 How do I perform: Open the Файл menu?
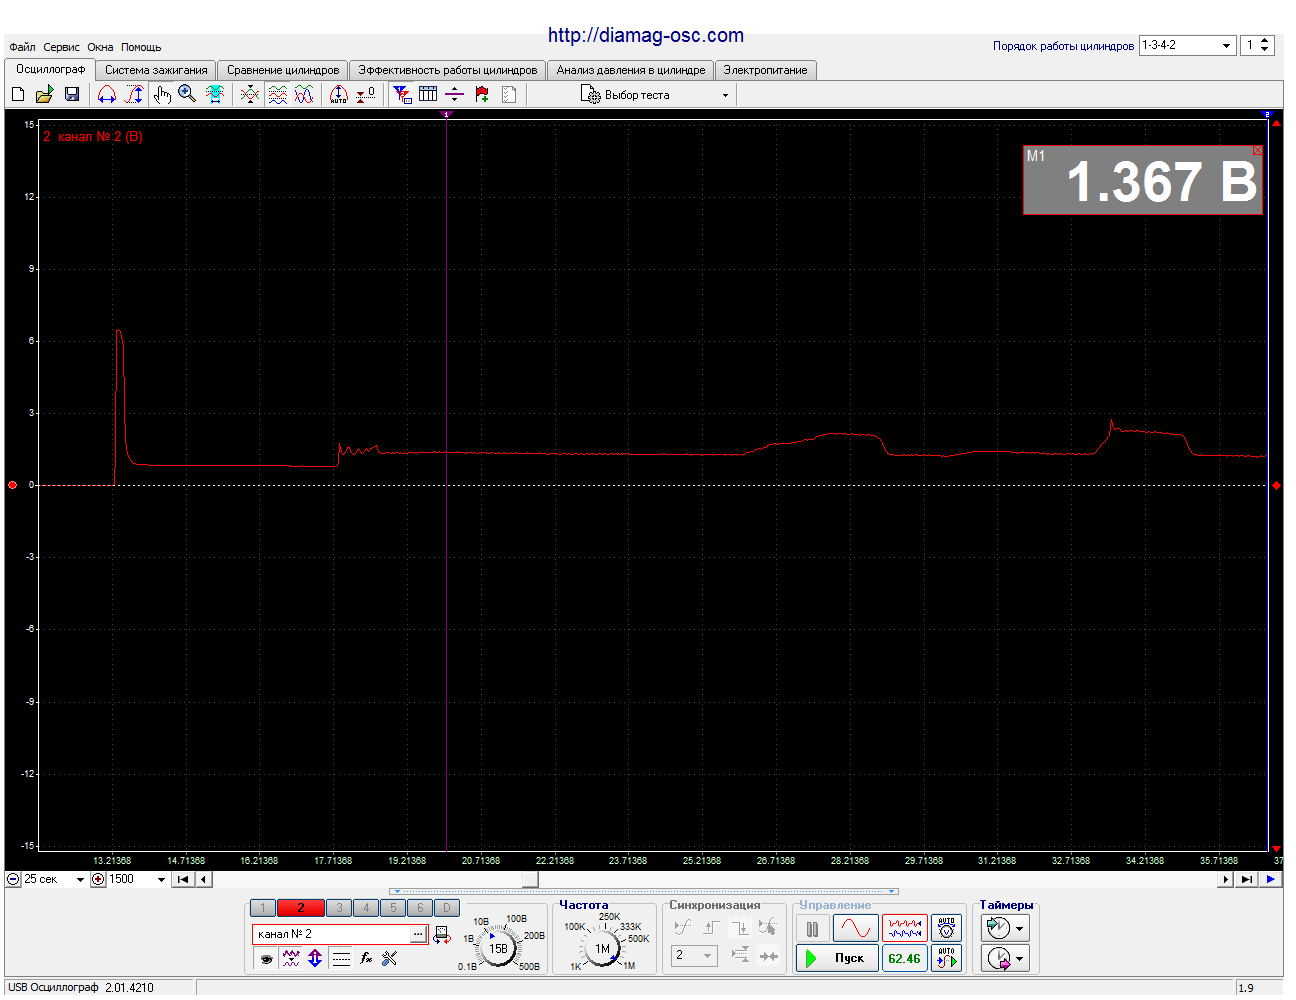tap(22, 47)
